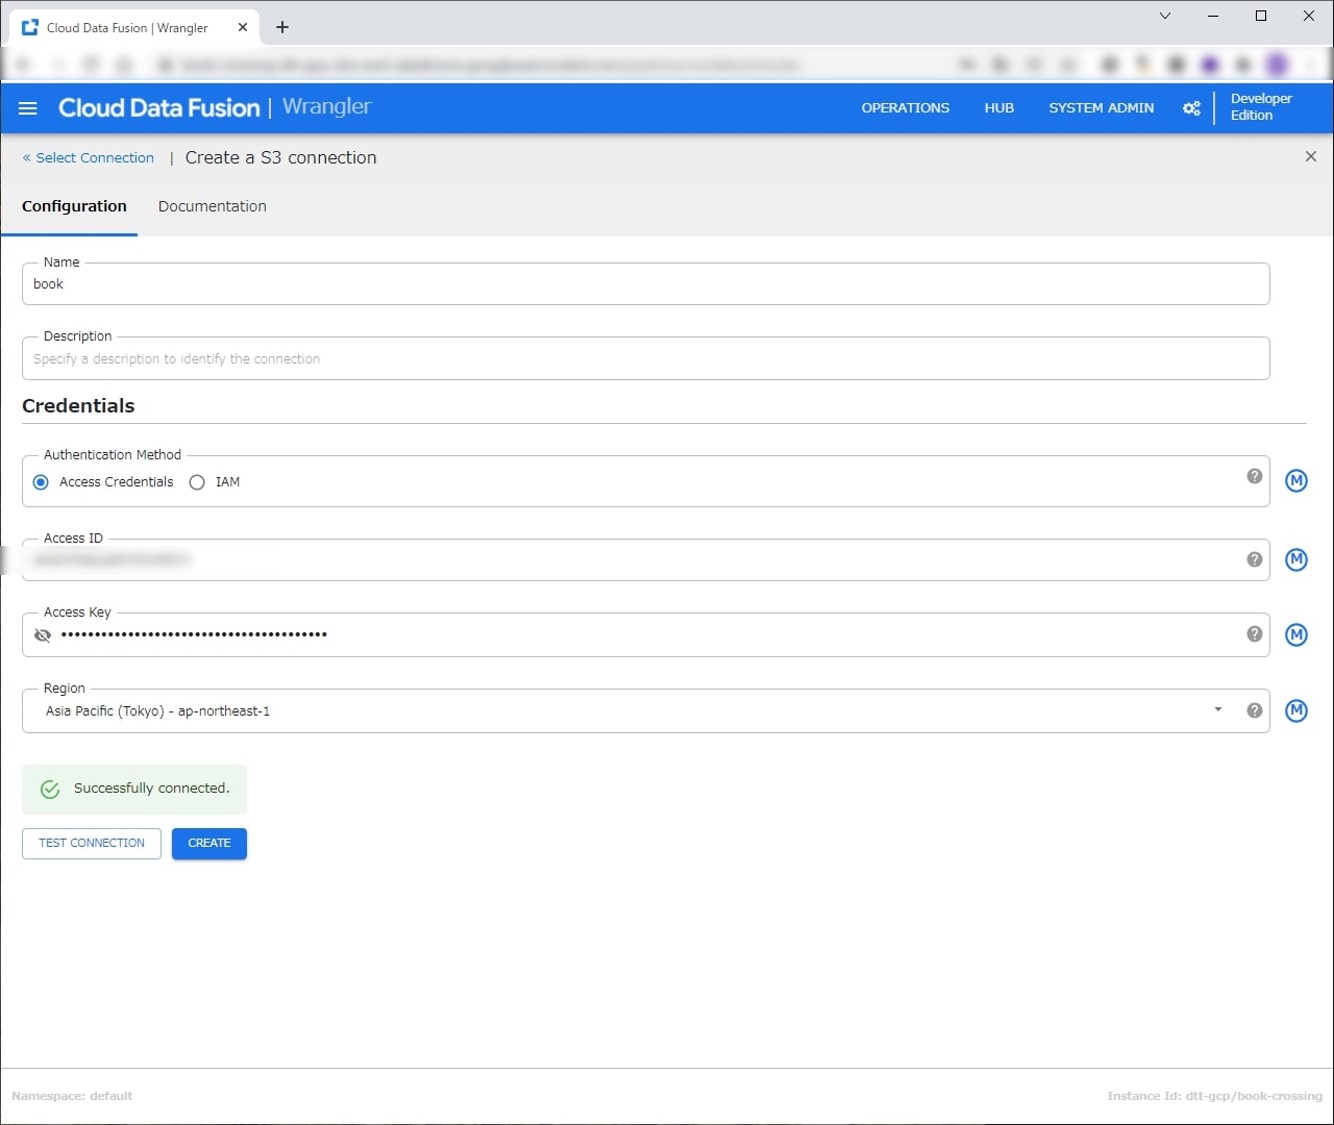
Task: Switch to the Configuration tab
Action: [74, 206]
